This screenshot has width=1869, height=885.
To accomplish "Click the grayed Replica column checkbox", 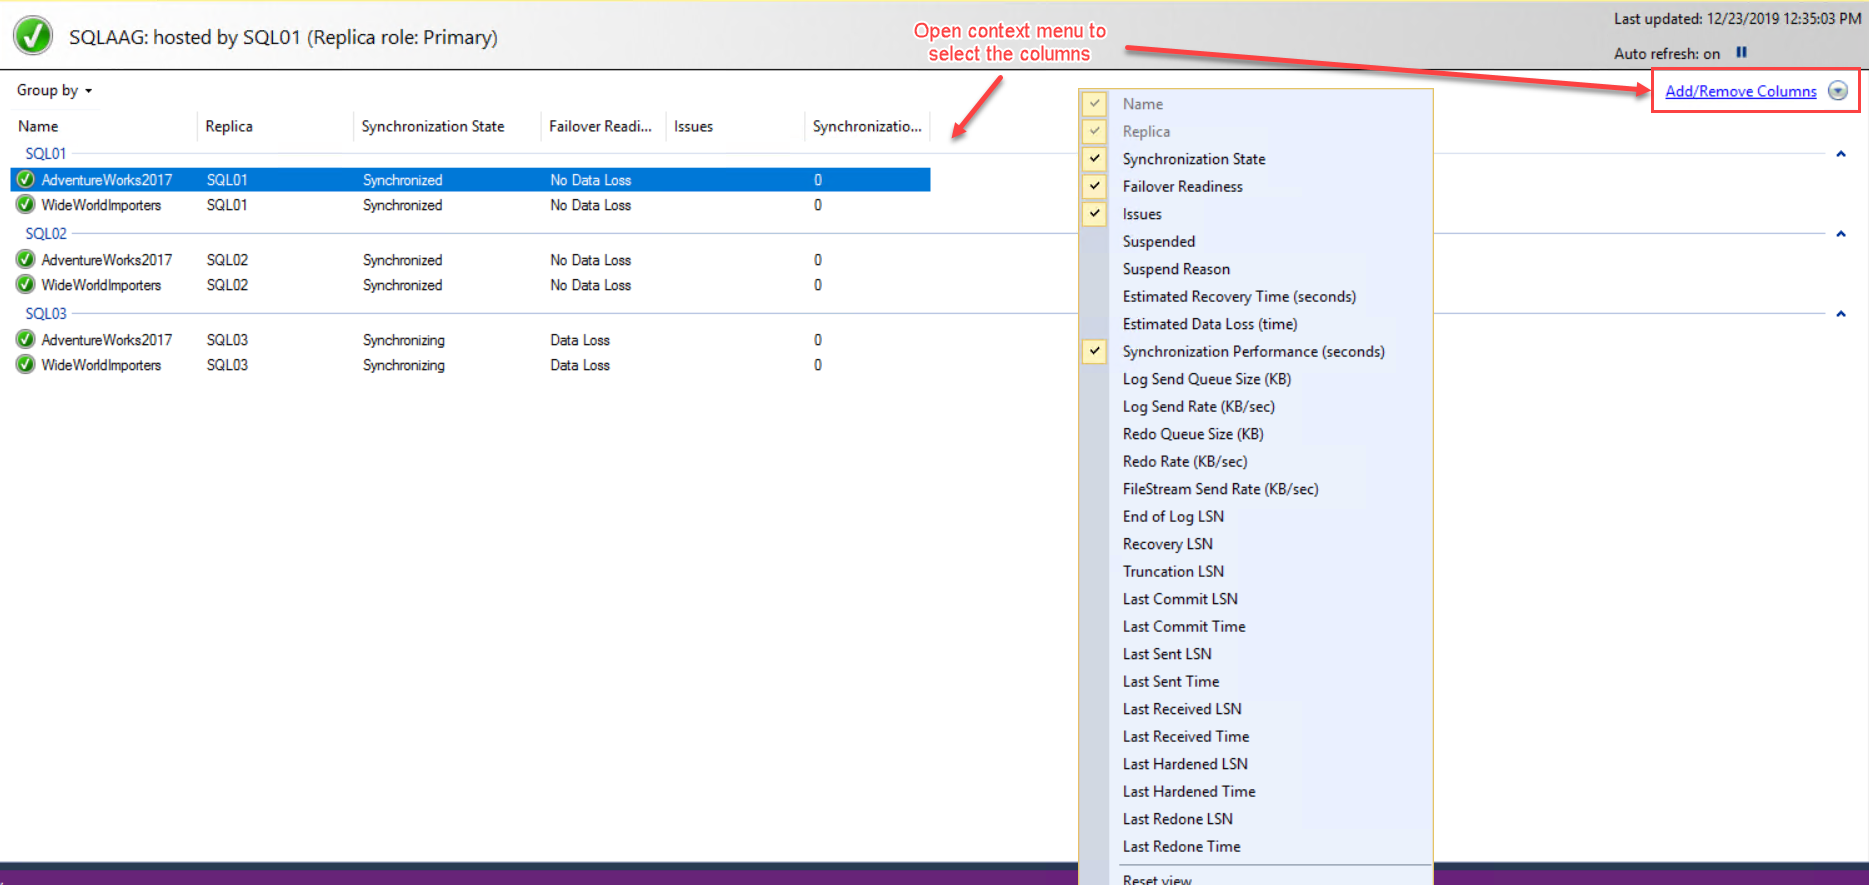I will click(x=1095, y=131).
